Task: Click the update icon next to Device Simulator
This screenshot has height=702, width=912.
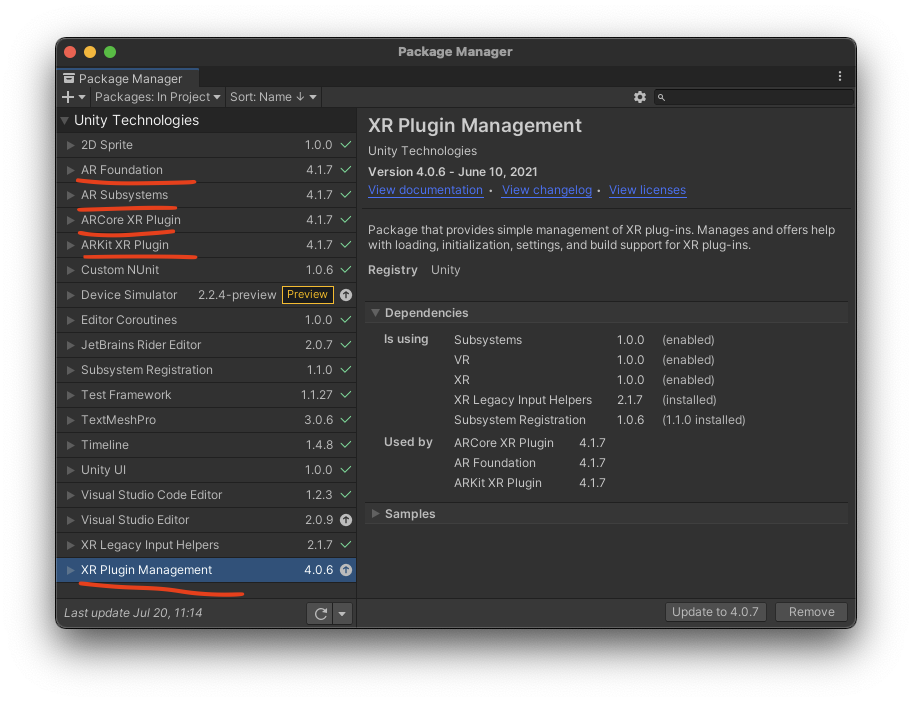Action: point(345,295)
